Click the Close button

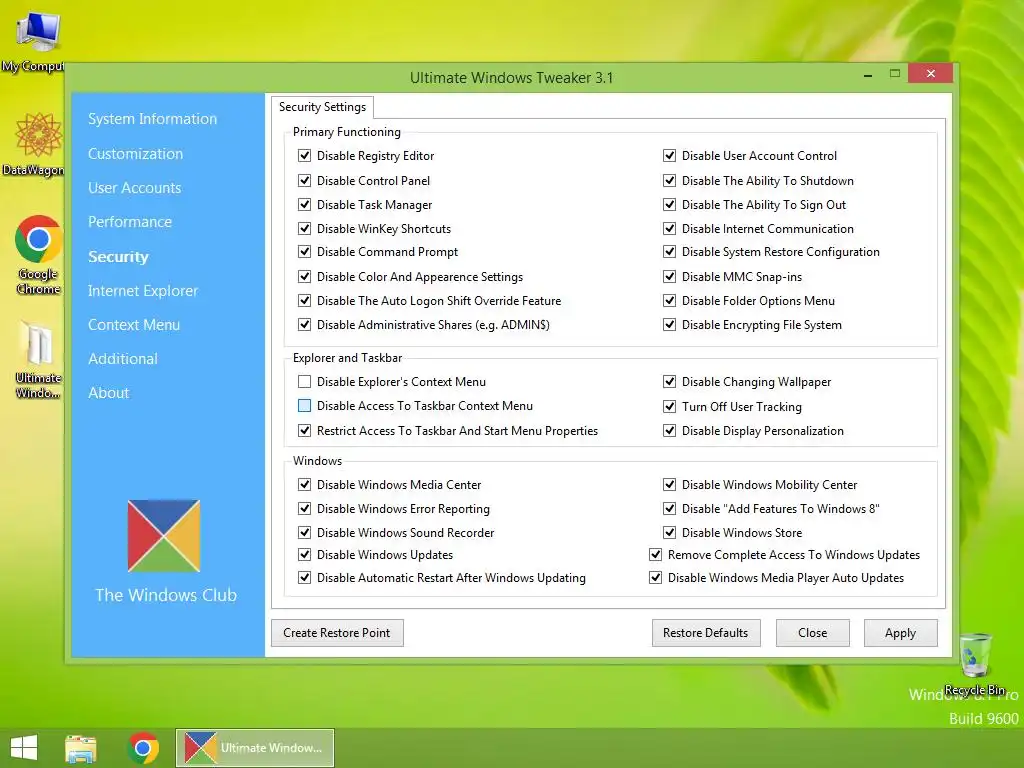click(812, 633)
